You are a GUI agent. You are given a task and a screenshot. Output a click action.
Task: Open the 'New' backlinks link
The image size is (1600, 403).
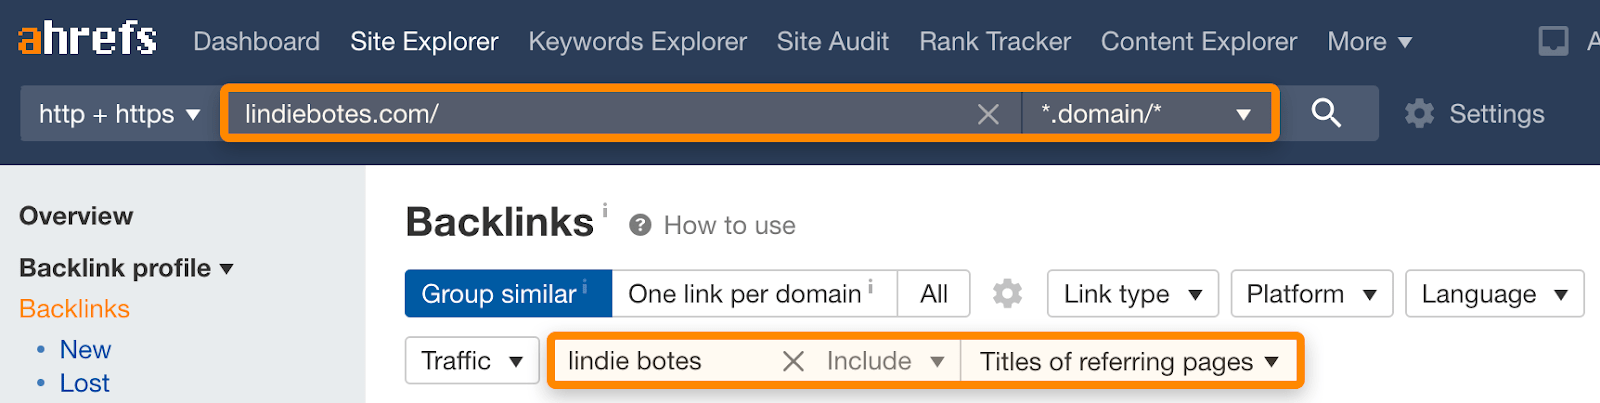(x=85, y=349)
